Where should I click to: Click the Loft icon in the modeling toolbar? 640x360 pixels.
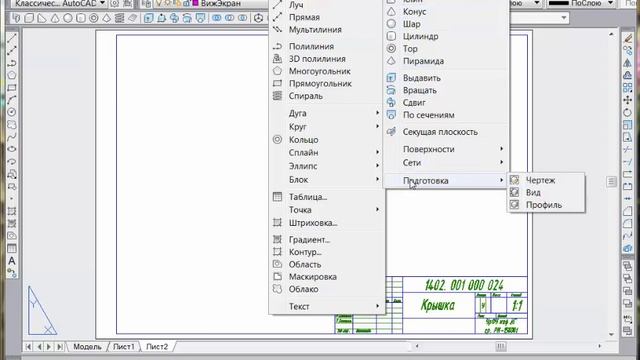point(200,18)
